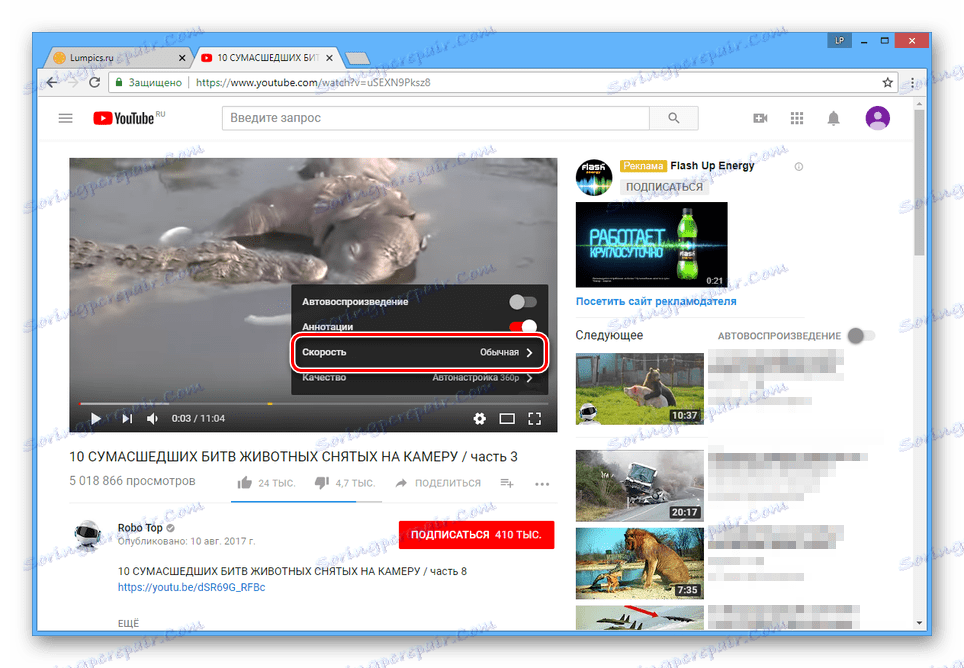
Task: Add the video to a playlist
Action: [507, 483]
